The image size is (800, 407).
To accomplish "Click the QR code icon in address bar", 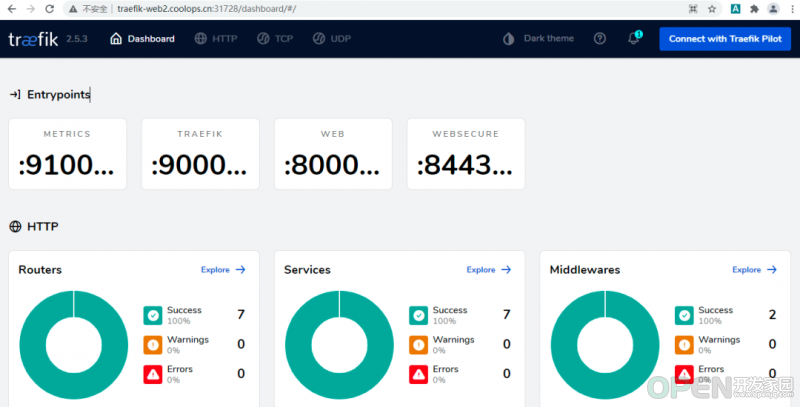I will click(693, 9).
